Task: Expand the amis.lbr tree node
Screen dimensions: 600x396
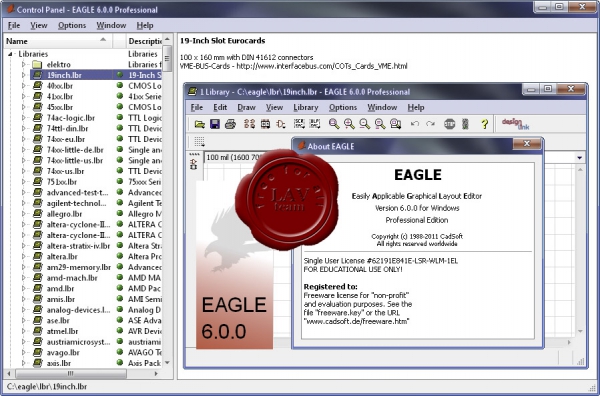Action: tap(23, 299)
